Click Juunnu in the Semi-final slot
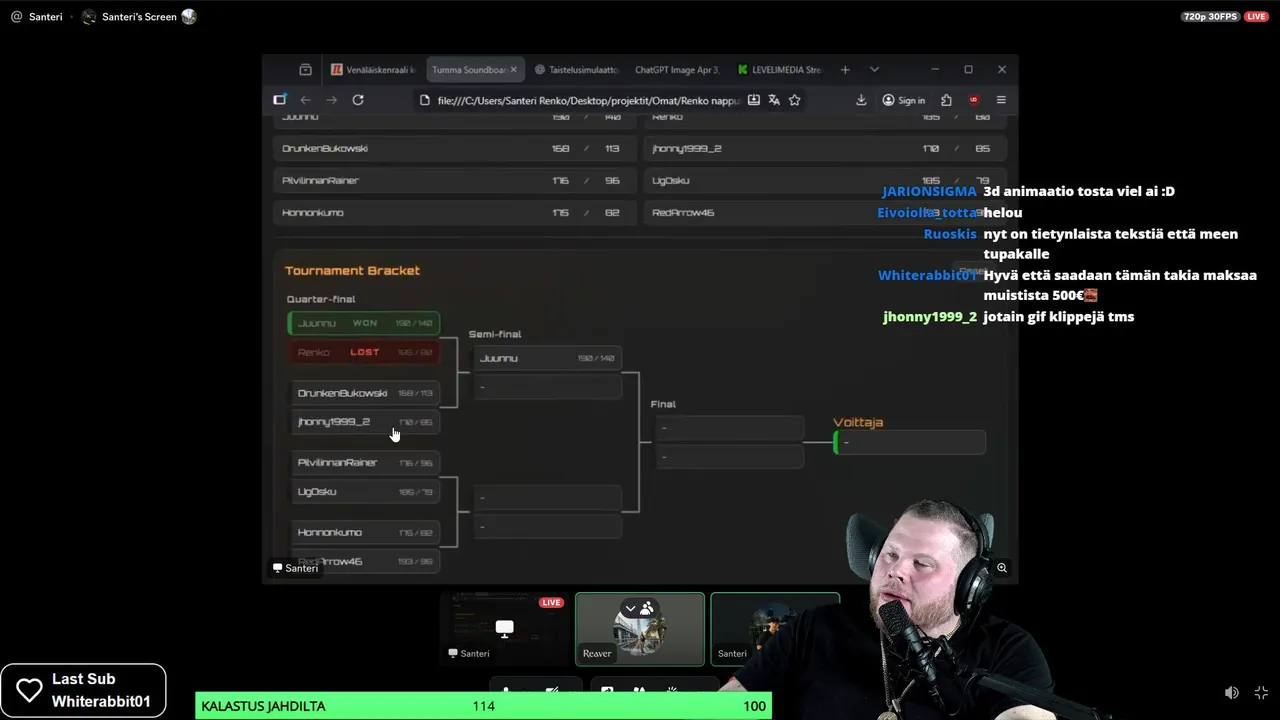This screenshot has height=720, width=1280. pos(547,358)
